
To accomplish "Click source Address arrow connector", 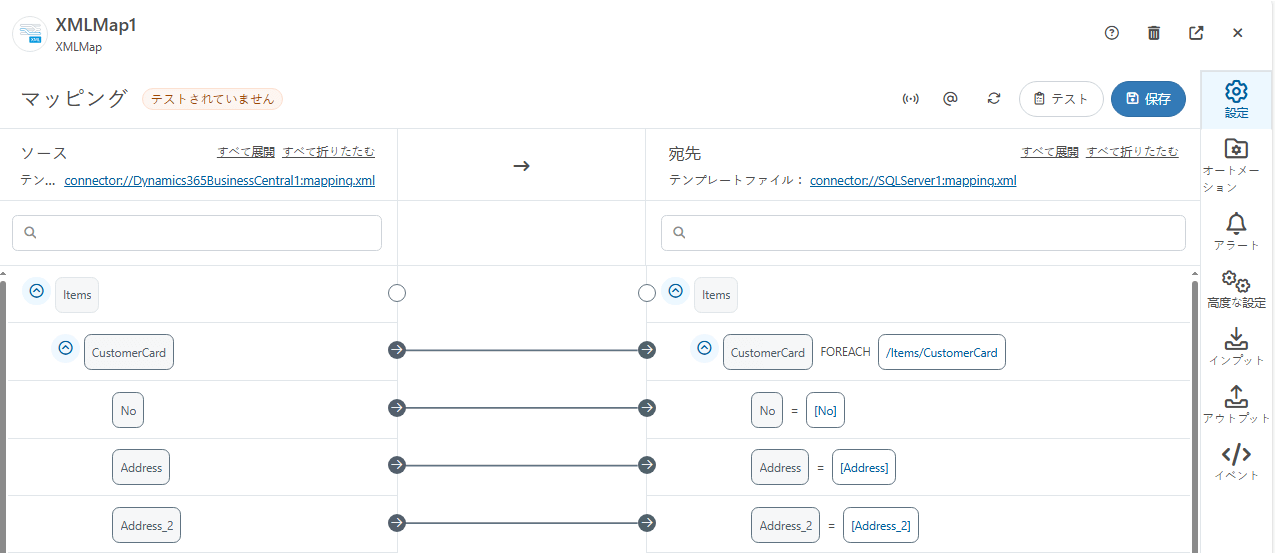I will [x=397, y=465].
